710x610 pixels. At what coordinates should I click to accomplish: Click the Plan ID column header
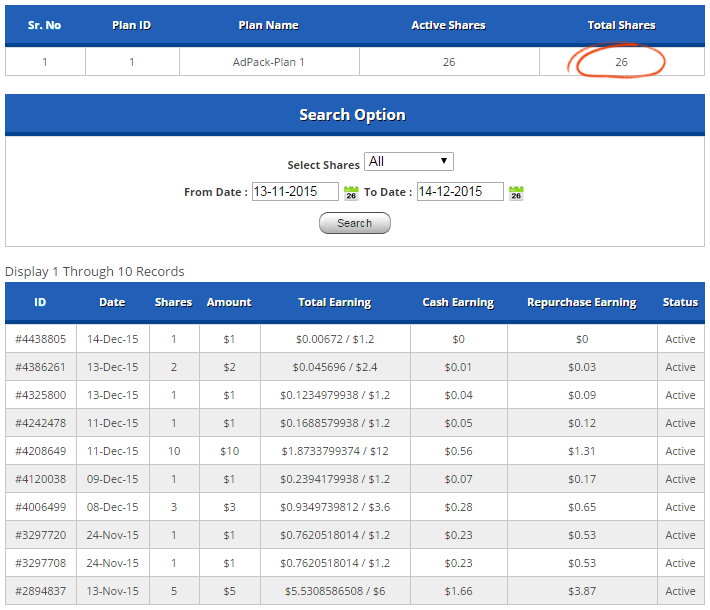coord(131,25)
